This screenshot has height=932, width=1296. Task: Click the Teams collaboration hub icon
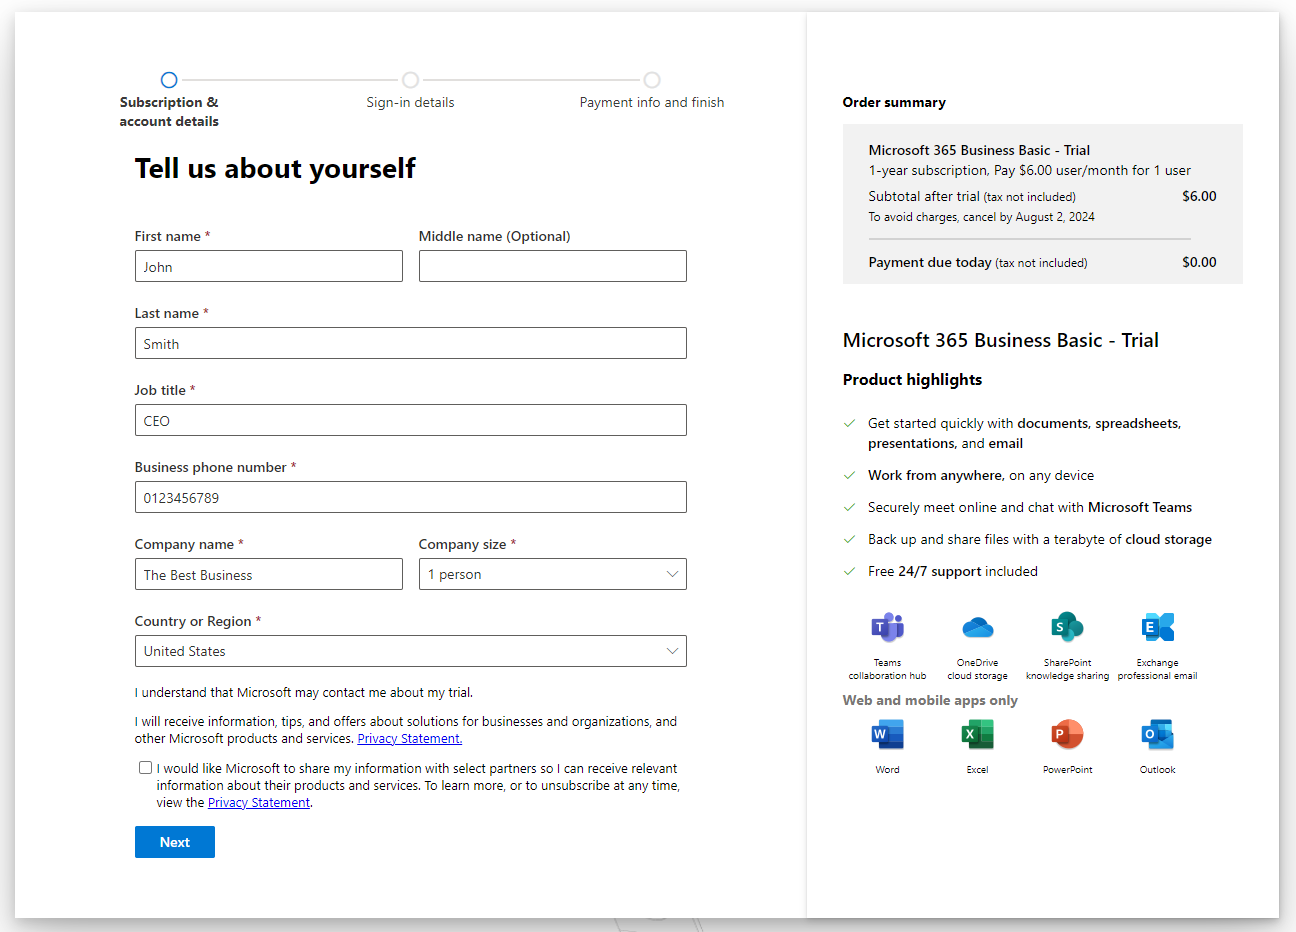887,627
